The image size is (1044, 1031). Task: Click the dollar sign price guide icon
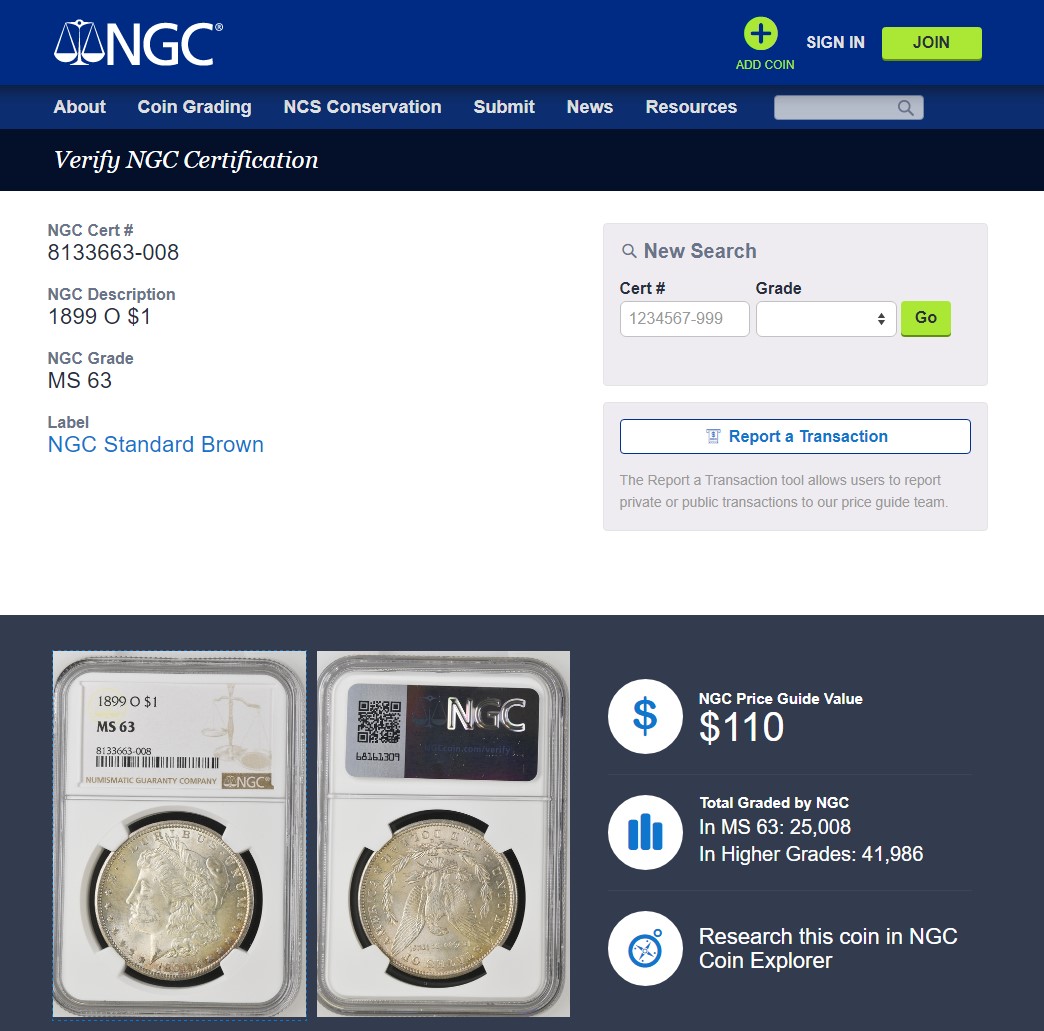(645, 717)
